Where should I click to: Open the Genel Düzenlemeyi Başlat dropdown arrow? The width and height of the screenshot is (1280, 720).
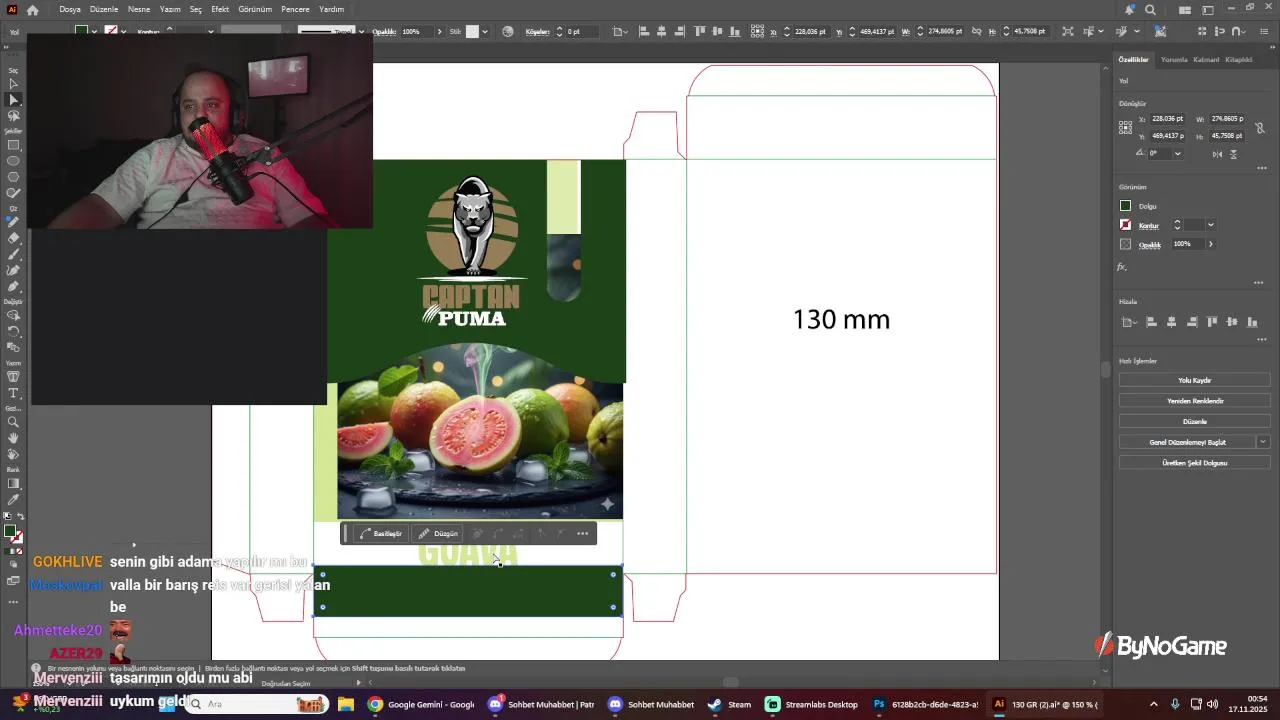pos(1263,442)
